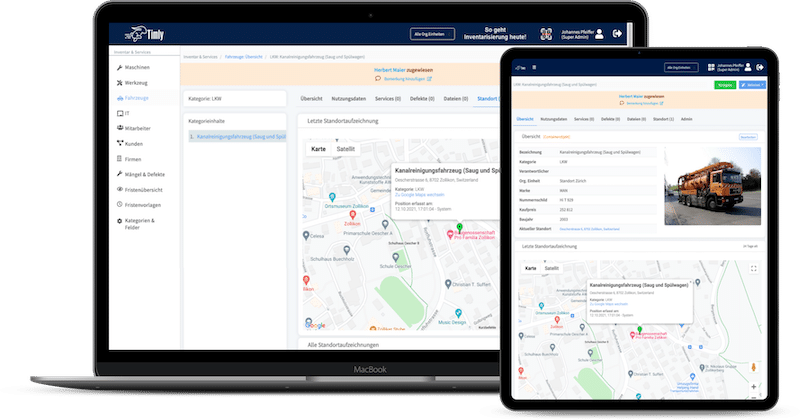Screen dimensions: 800x420
Task: Select Fahrzeuge car icon in laptop sidebar
Action: (120, 98)
